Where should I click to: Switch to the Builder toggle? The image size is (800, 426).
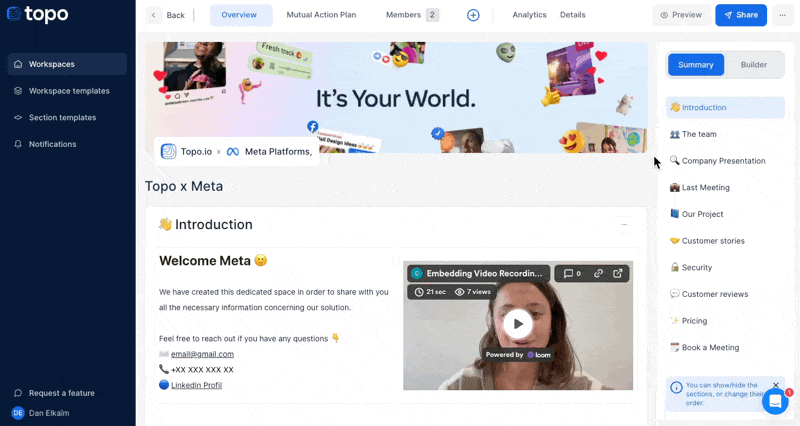coord(753,65)
